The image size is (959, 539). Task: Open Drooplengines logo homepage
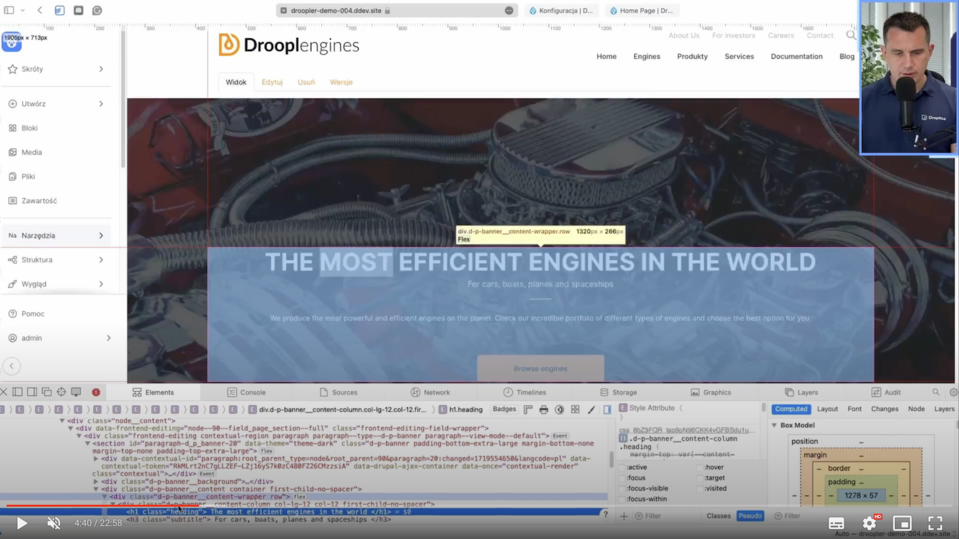[x=289, y=45]
